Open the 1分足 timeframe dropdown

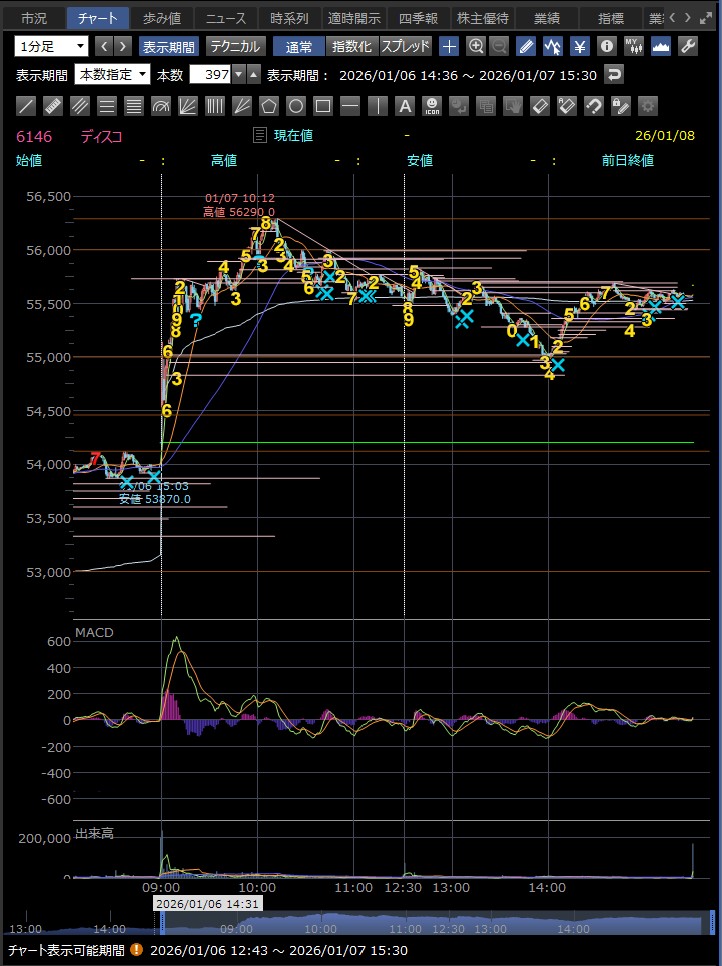coord(51,46)
